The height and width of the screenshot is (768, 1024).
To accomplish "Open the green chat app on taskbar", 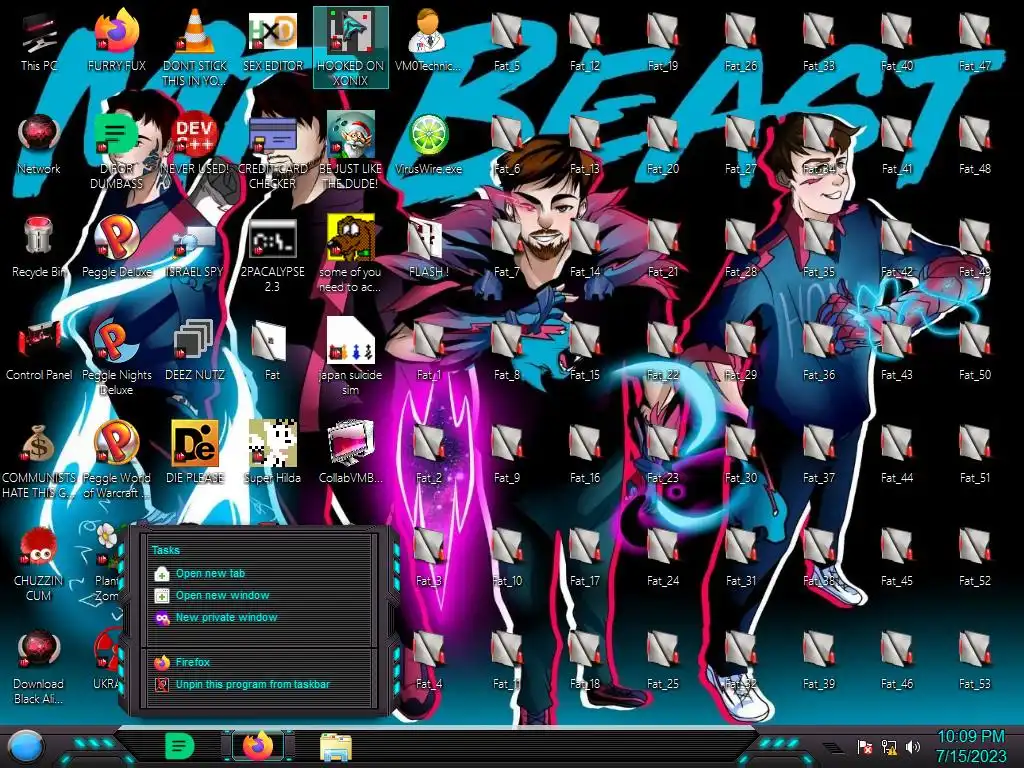I will click(x=179, y=747).
